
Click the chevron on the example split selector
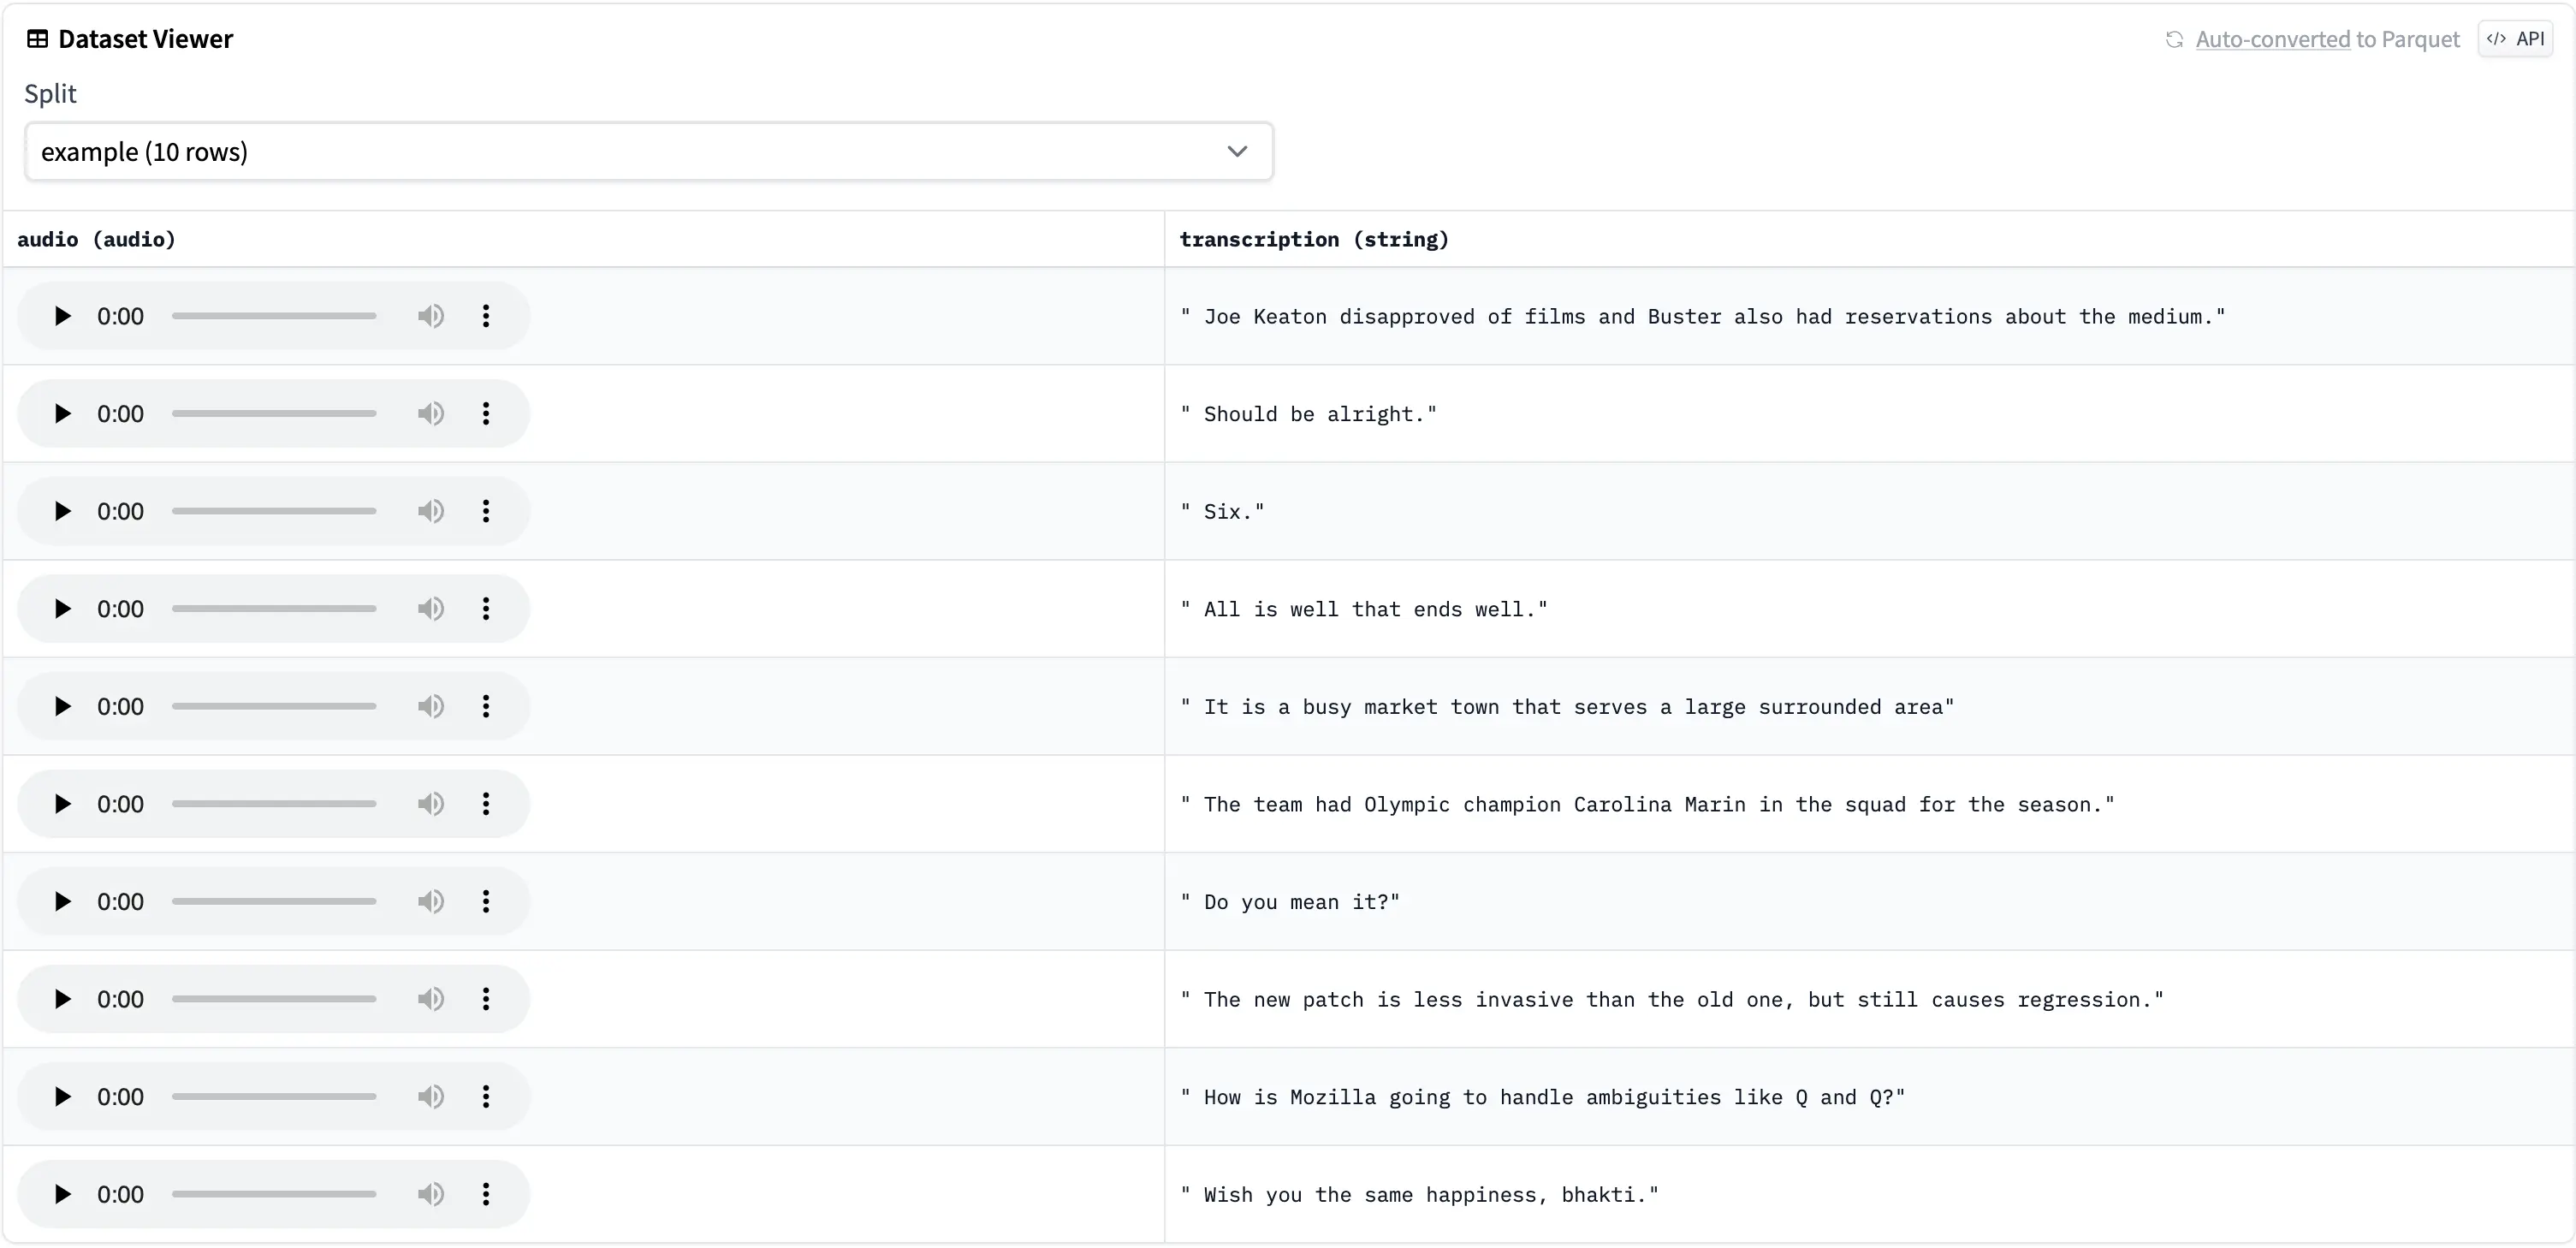coord(1237,151)
